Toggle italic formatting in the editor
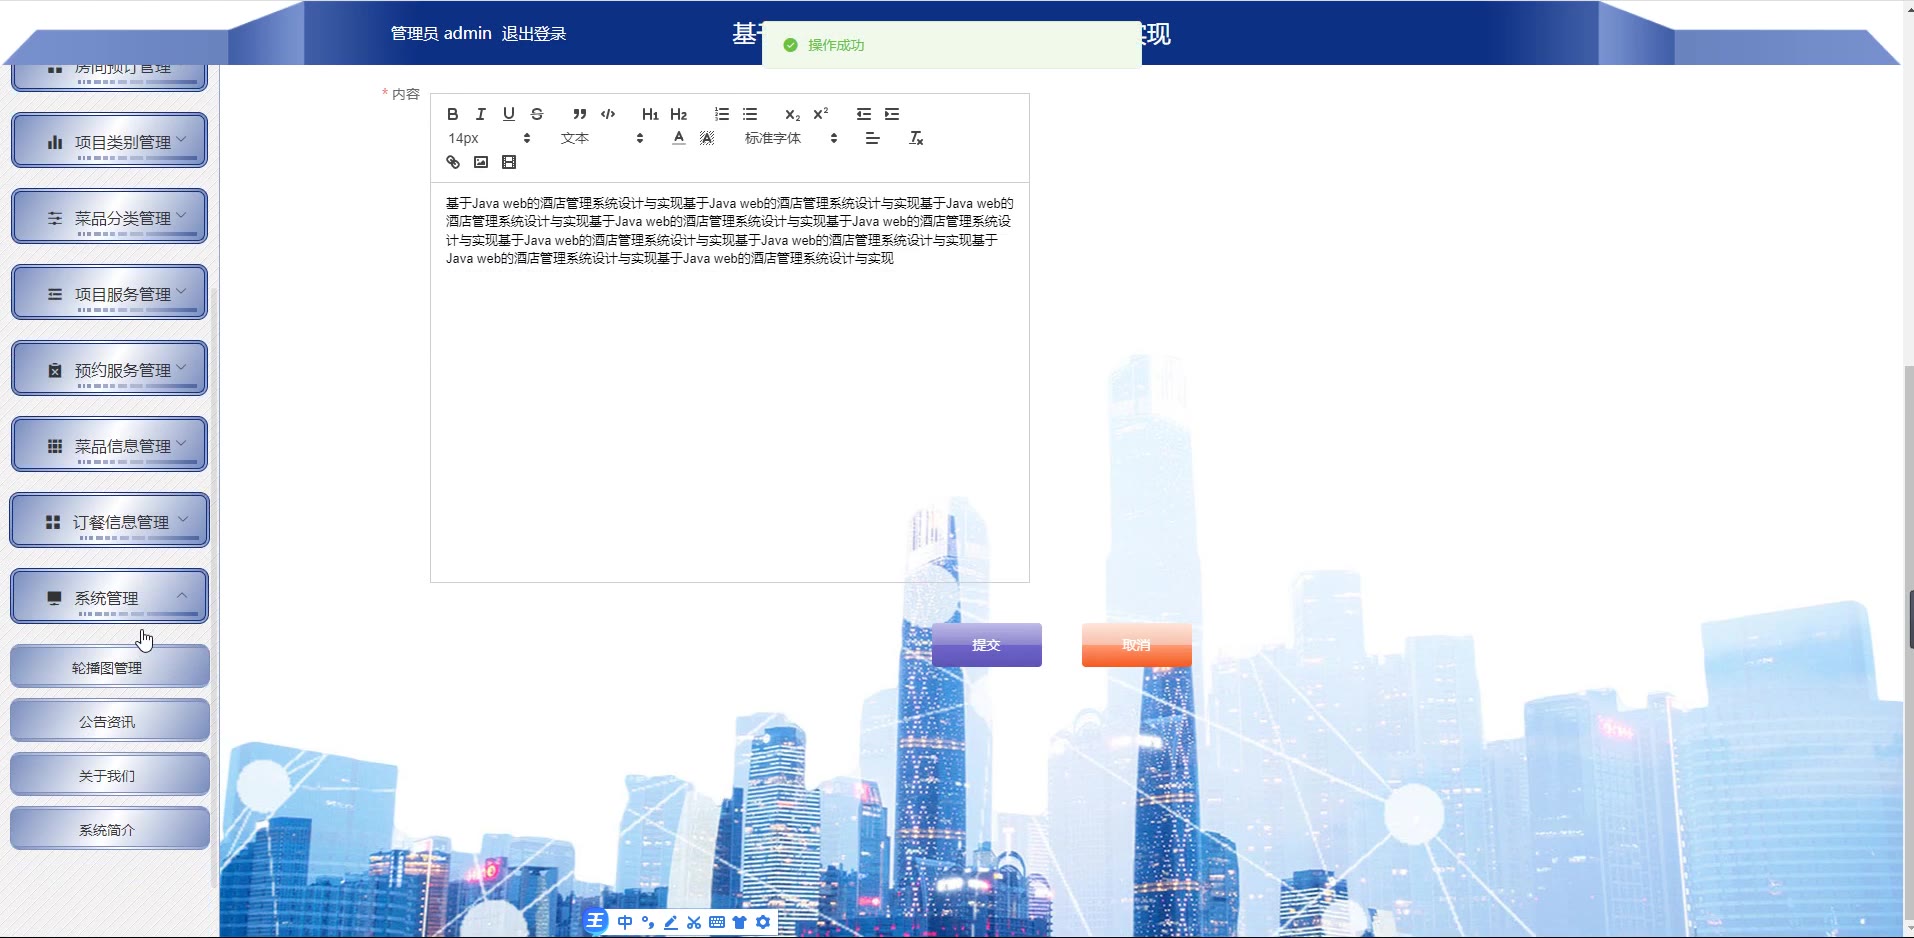1914x938 pixels. tap(481, 114)
